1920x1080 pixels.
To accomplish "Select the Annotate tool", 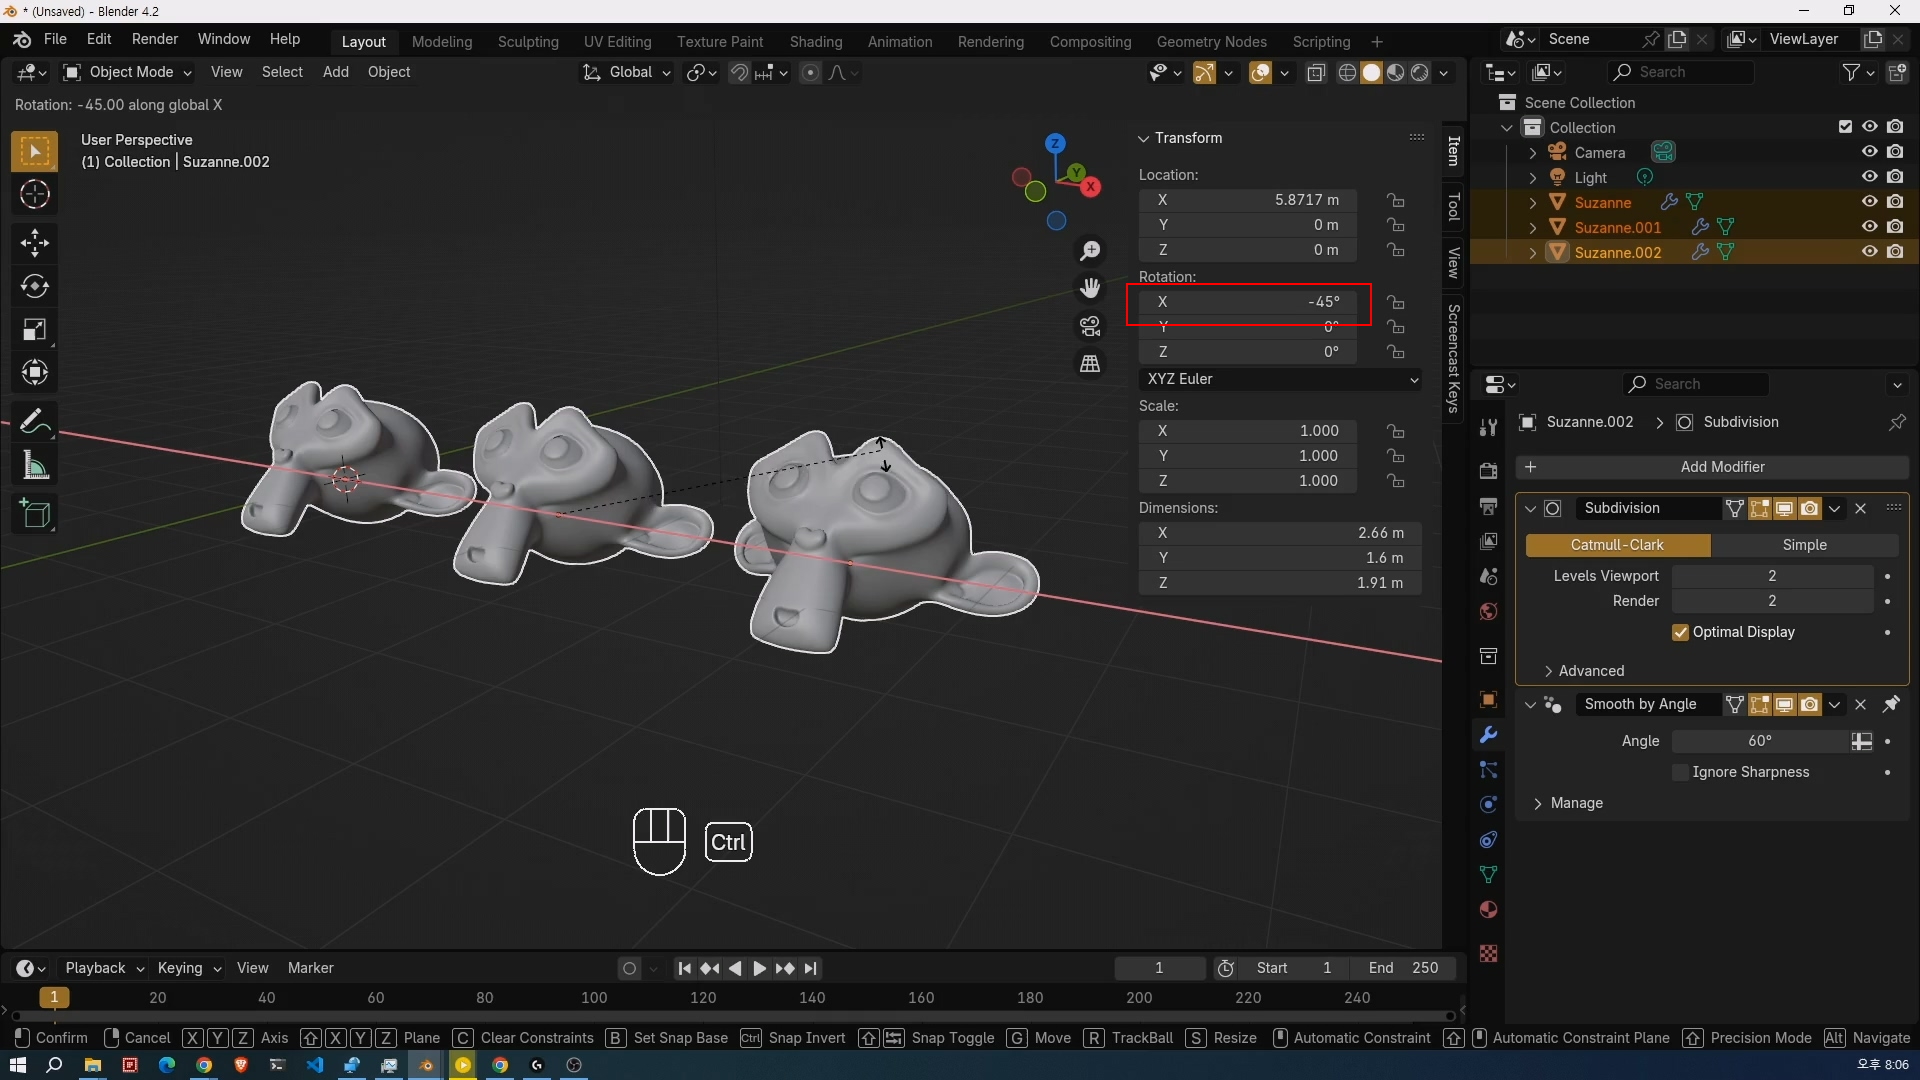I will pos(35,422).
